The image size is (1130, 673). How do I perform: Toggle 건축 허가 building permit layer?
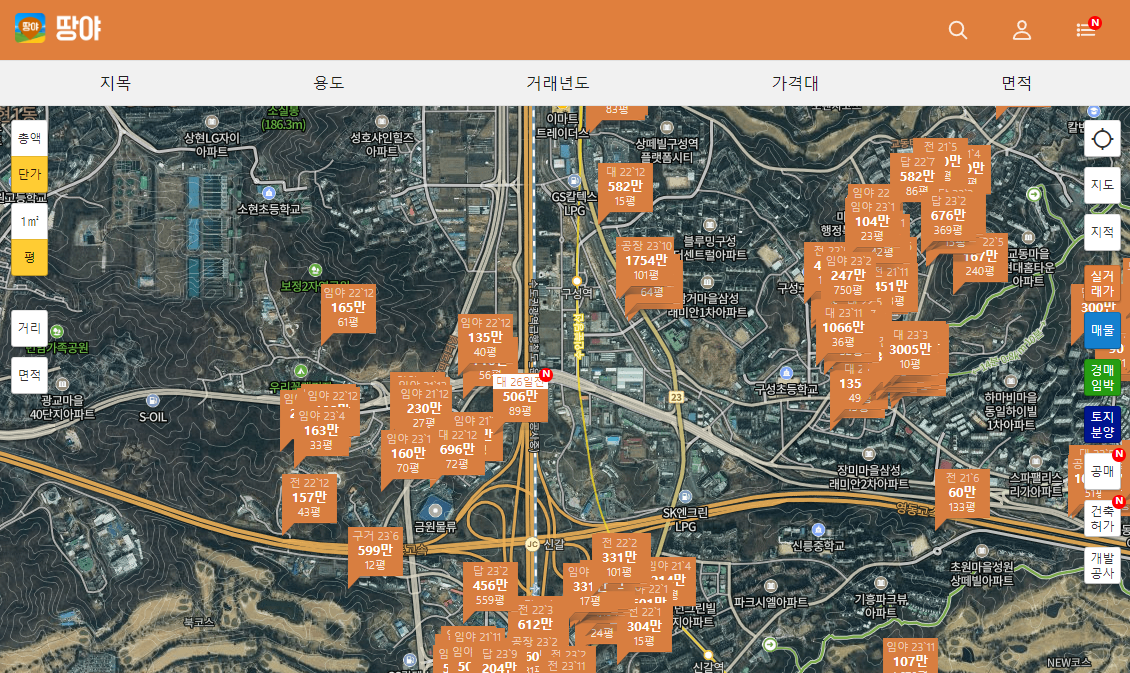(x=1102, y=518)
